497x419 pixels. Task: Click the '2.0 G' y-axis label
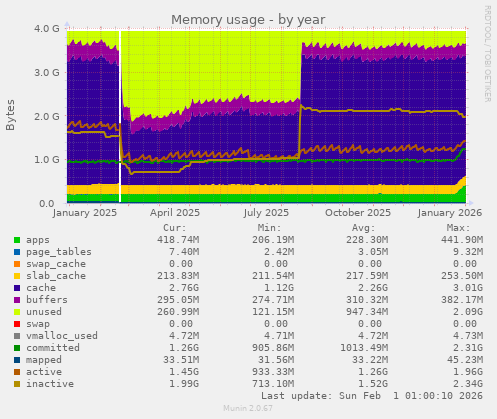(47, 116)
